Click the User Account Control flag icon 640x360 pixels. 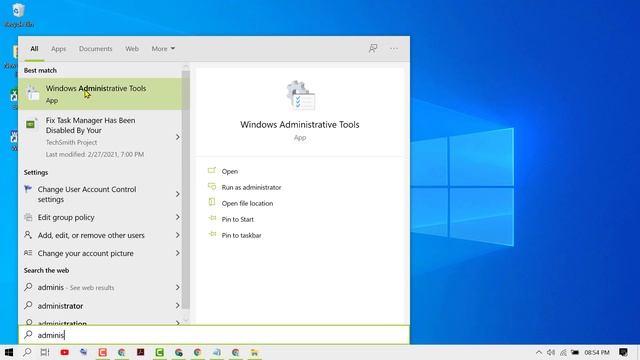(x=28, y=189)
